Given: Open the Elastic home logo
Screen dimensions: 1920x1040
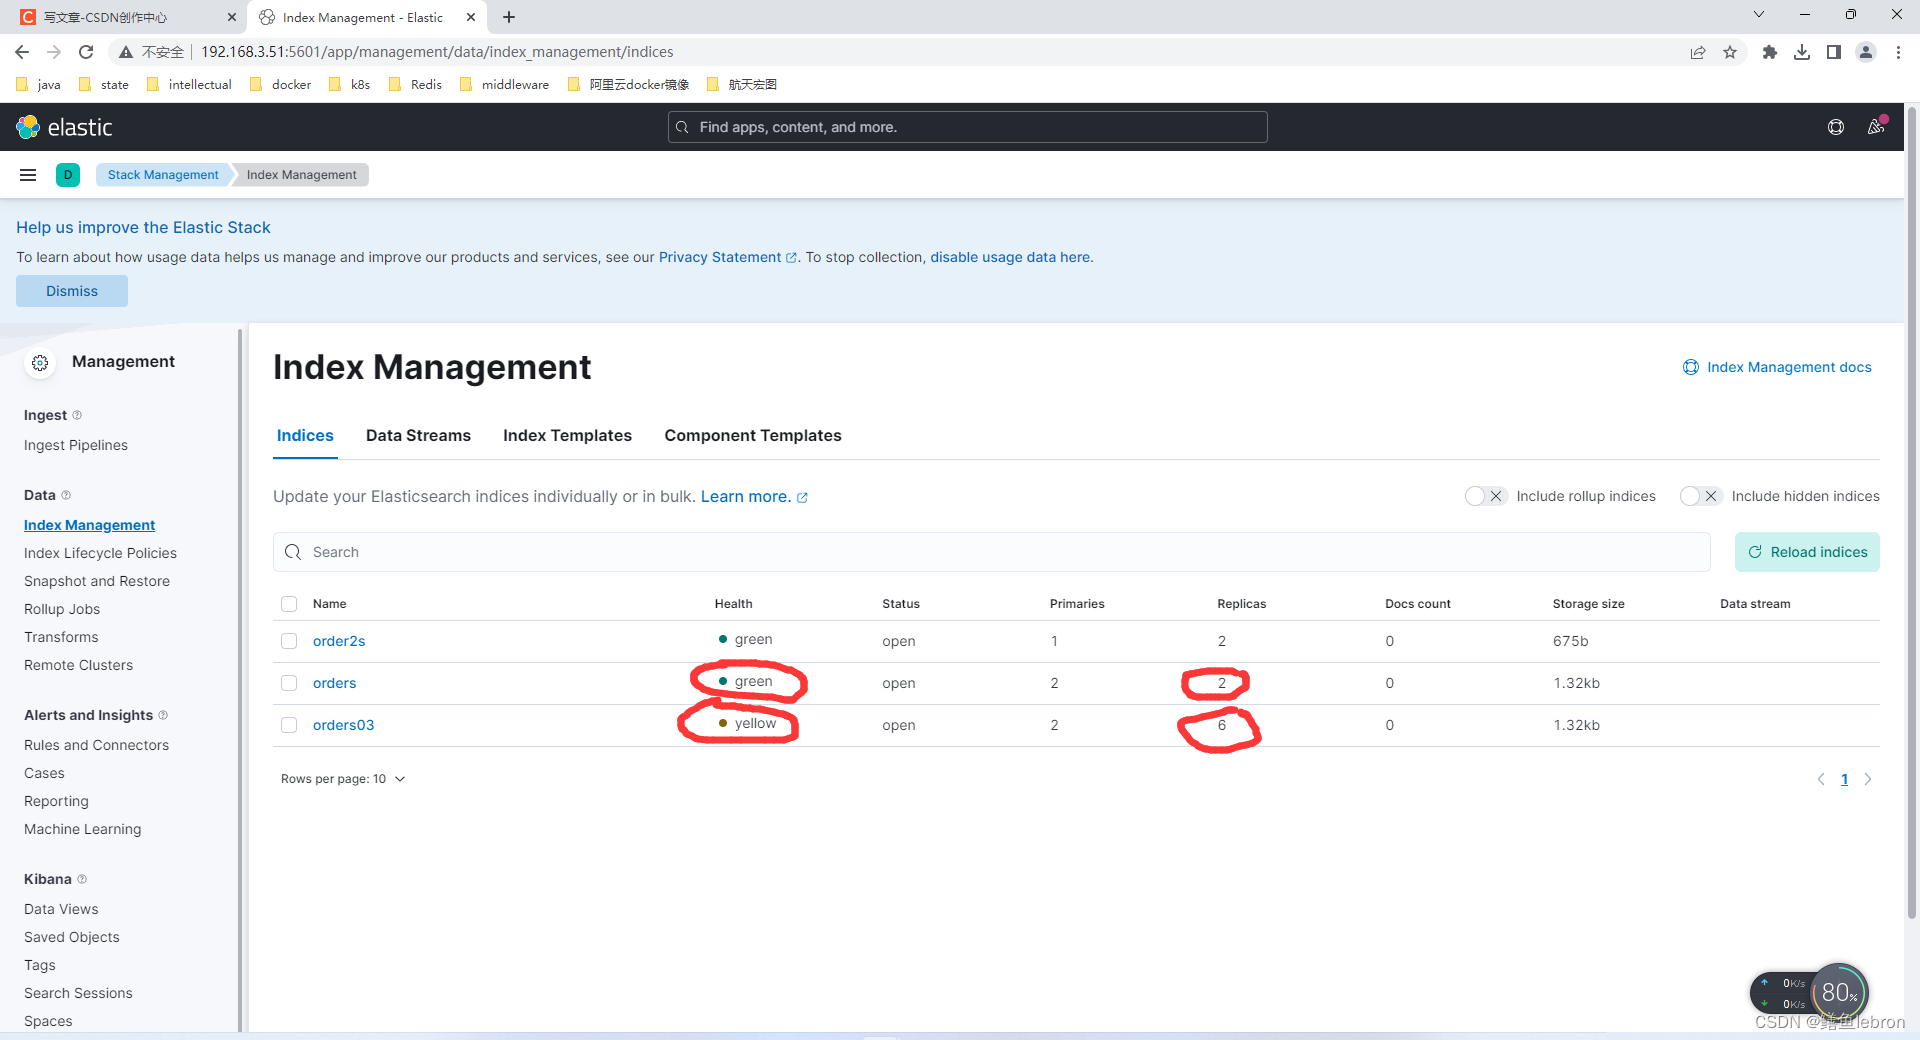Looking at the screenshot, I should [64, 127].
